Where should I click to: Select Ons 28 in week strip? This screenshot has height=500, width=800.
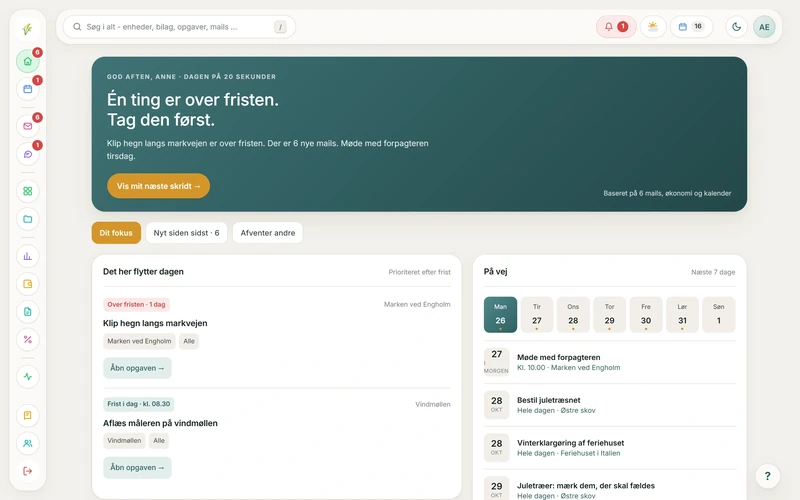coord(573,314)
